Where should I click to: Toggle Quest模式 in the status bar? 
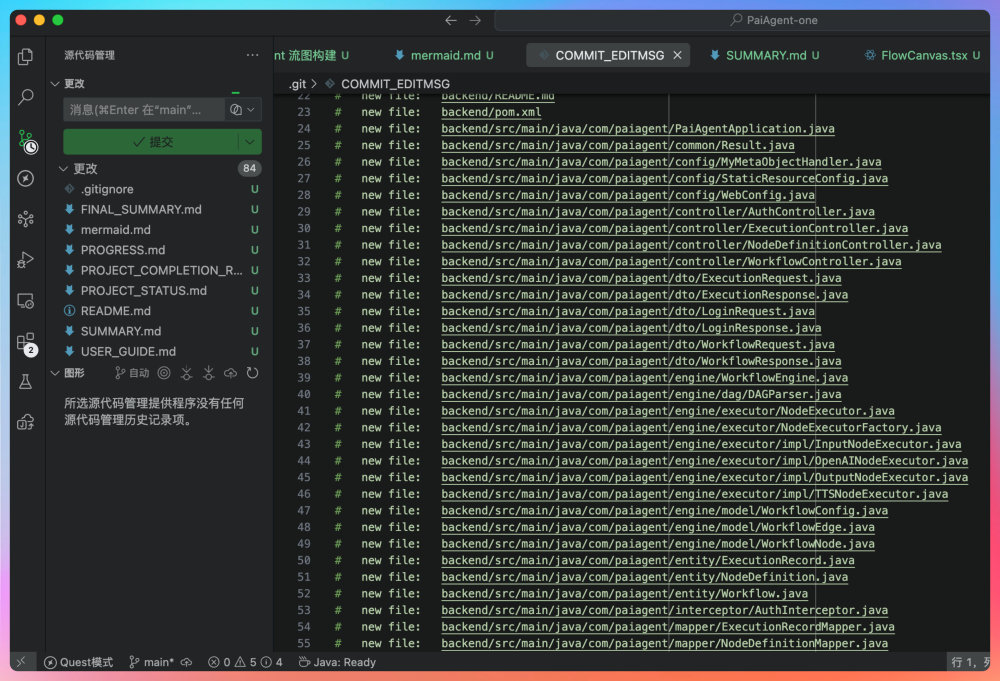click(78, 662)
